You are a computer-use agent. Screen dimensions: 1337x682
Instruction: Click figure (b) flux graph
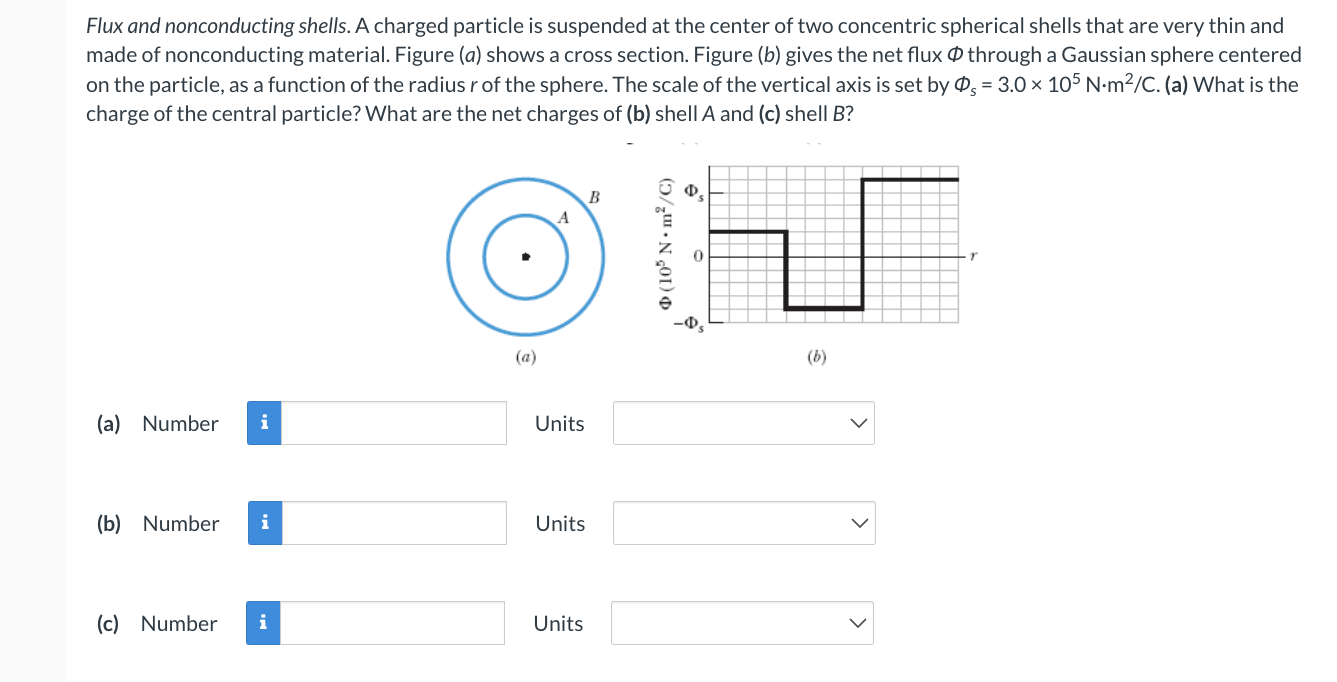835,245
